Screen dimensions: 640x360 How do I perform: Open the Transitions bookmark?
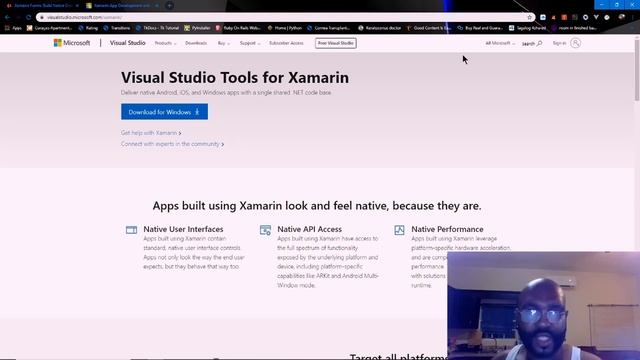(117, 28)
